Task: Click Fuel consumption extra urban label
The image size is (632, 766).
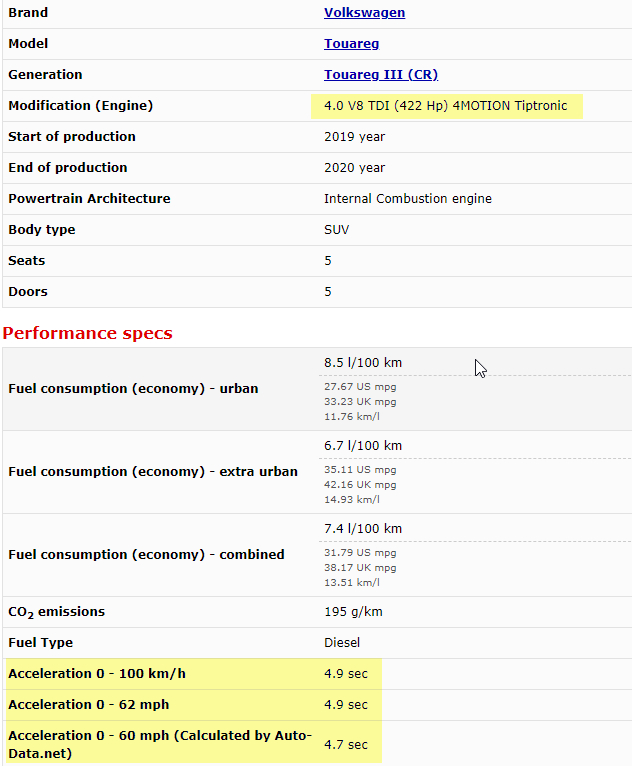Action: [153, 472]
